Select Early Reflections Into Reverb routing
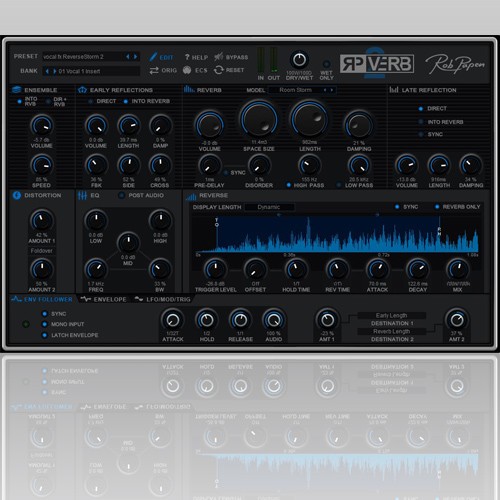The image size is (500, 500). (x=126, y=101)
